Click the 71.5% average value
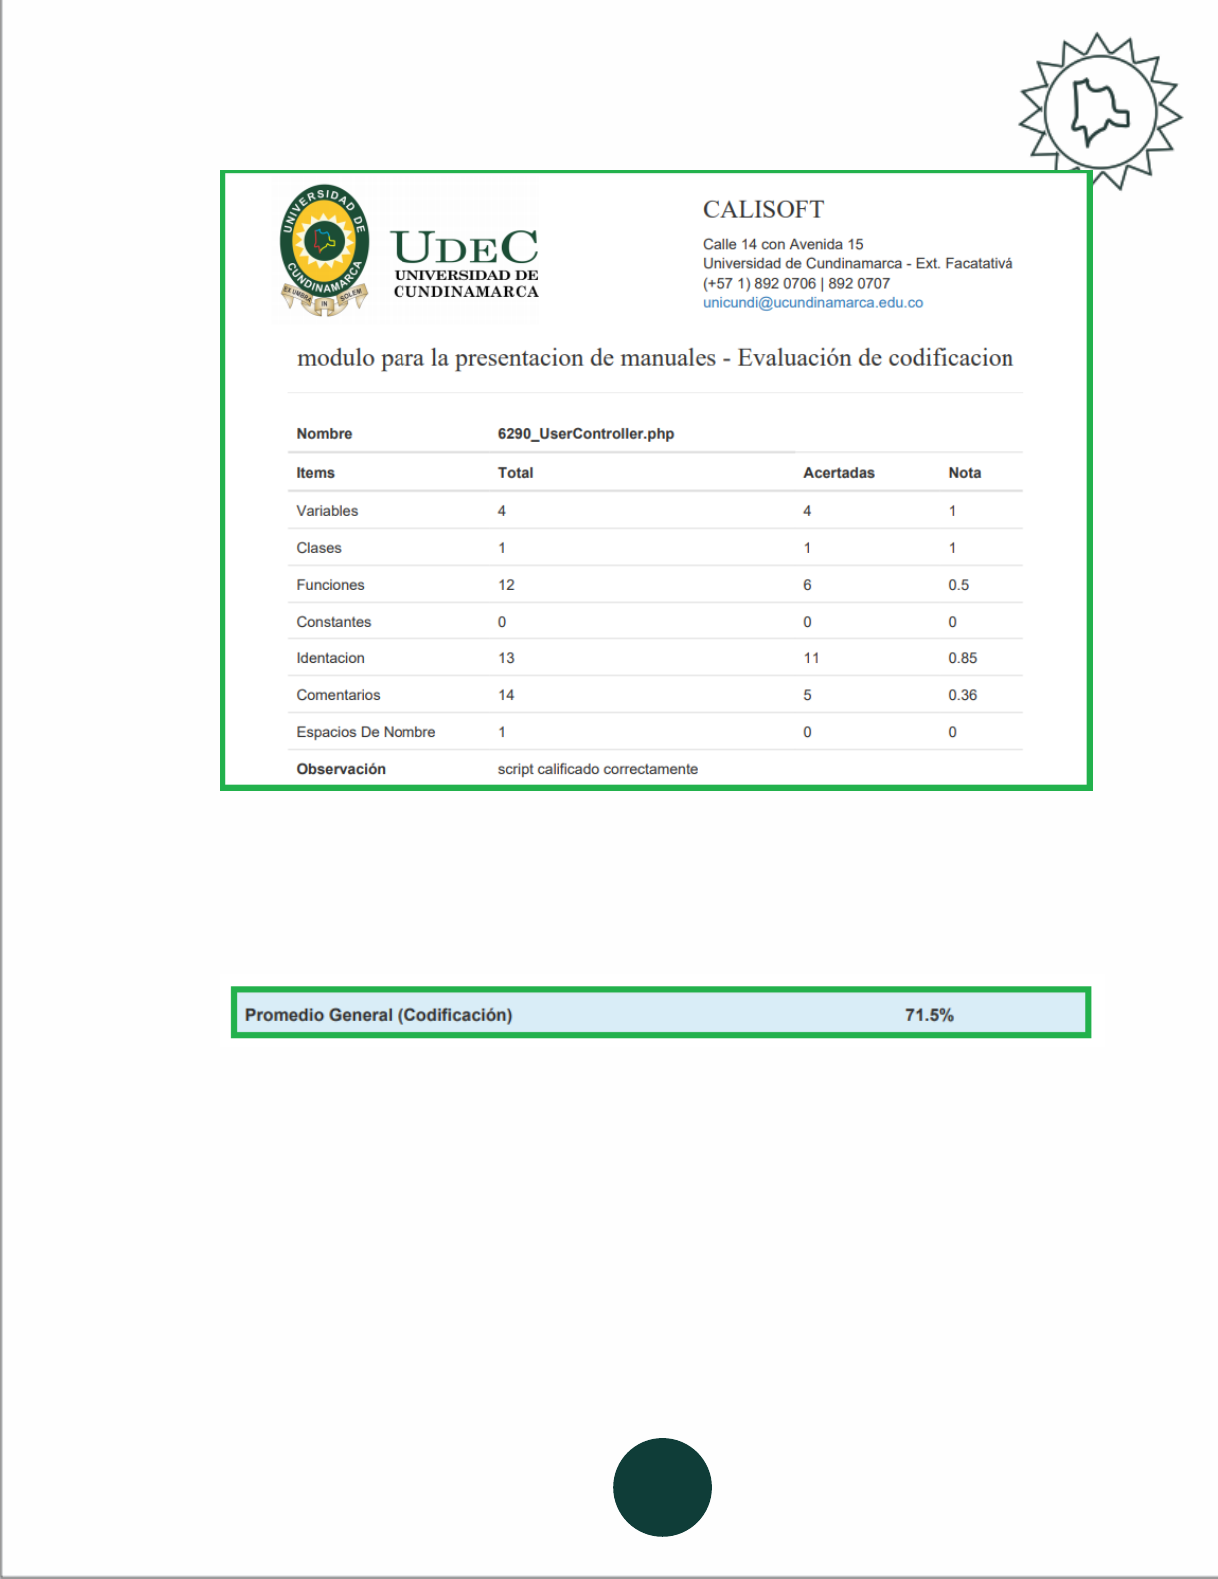The width and height of the screenshot is (1218, 1579). coord(929,1015)
